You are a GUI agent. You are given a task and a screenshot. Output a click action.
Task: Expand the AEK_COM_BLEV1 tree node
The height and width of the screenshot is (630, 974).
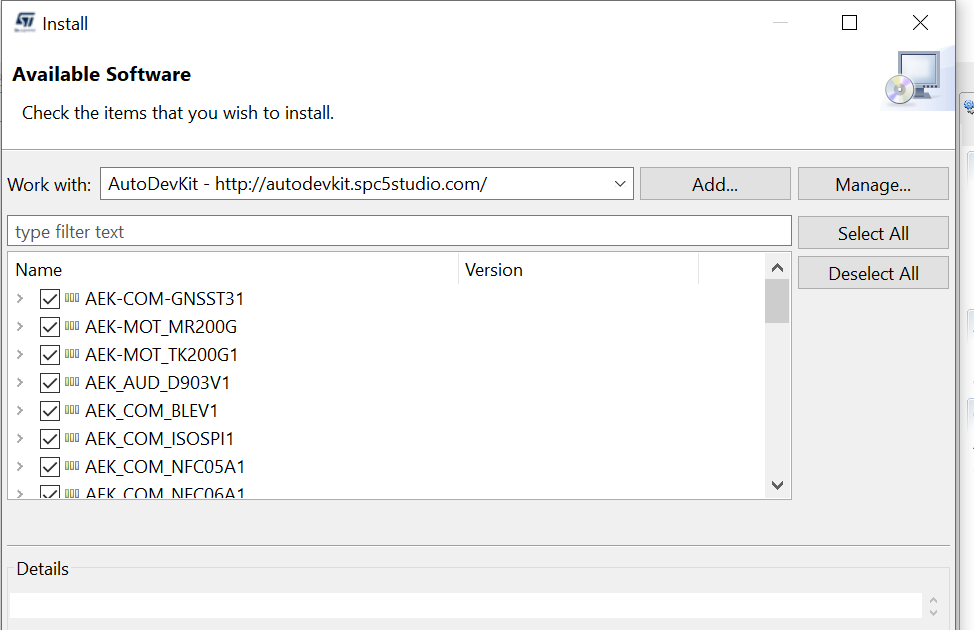(20, 410)
